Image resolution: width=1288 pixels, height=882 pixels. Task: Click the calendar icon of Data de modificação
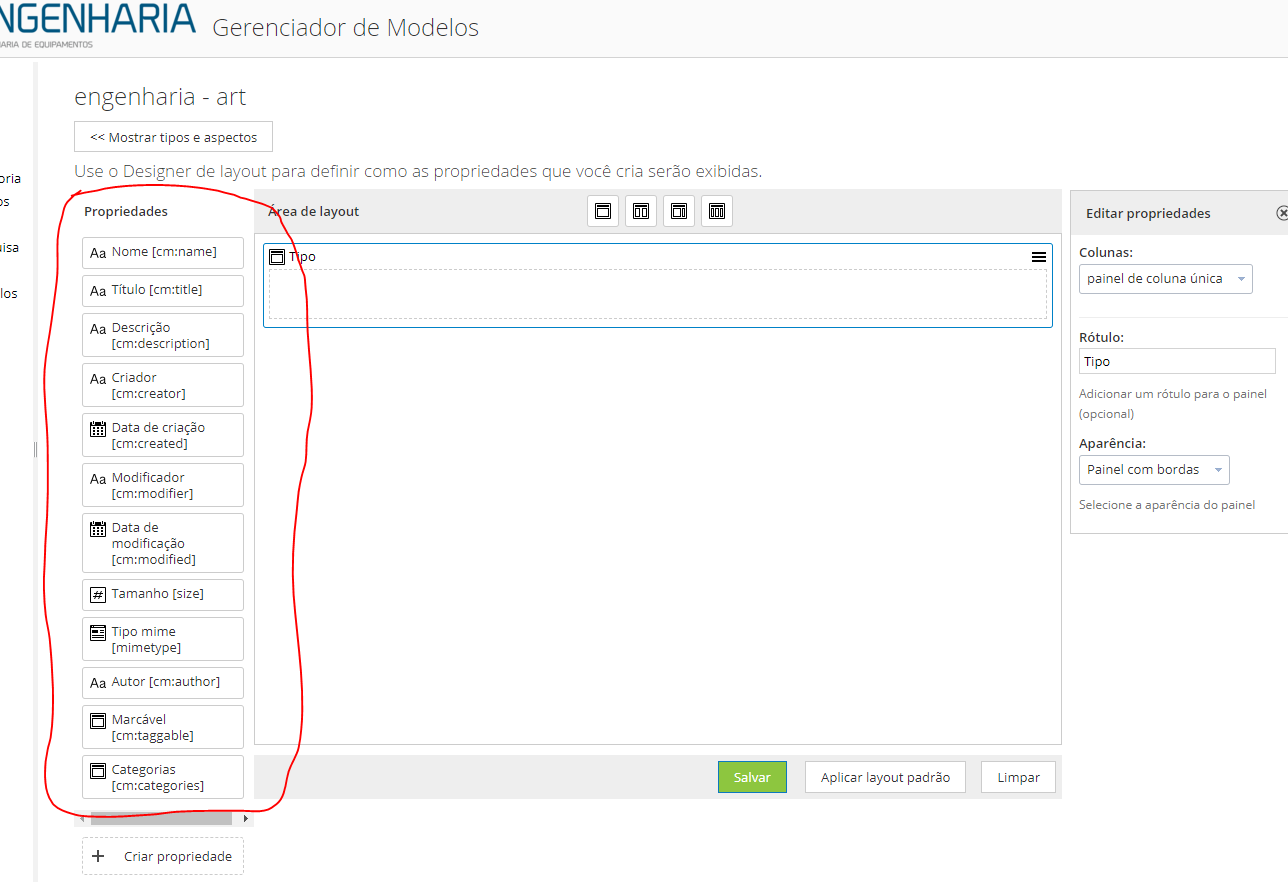(x=98, y=529)
